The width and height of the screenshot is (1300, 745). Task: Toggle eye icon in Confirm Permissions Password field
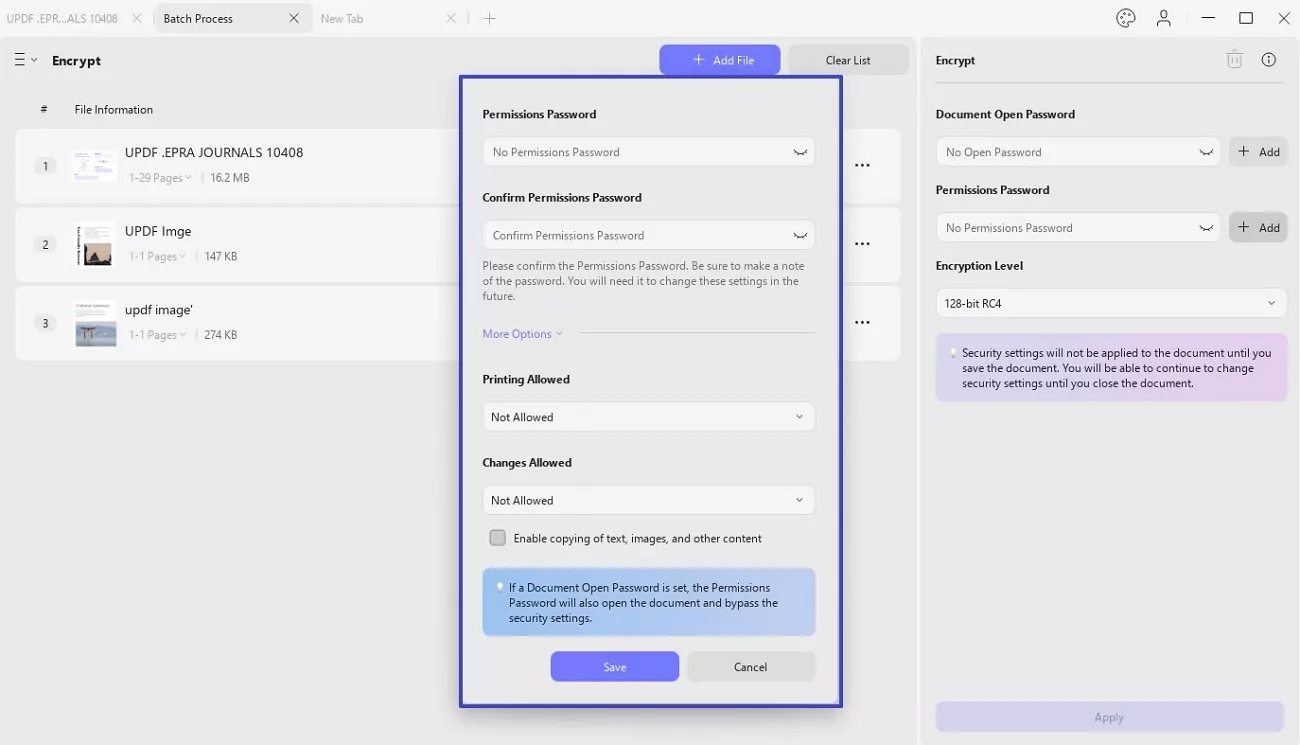click(800, 236)
